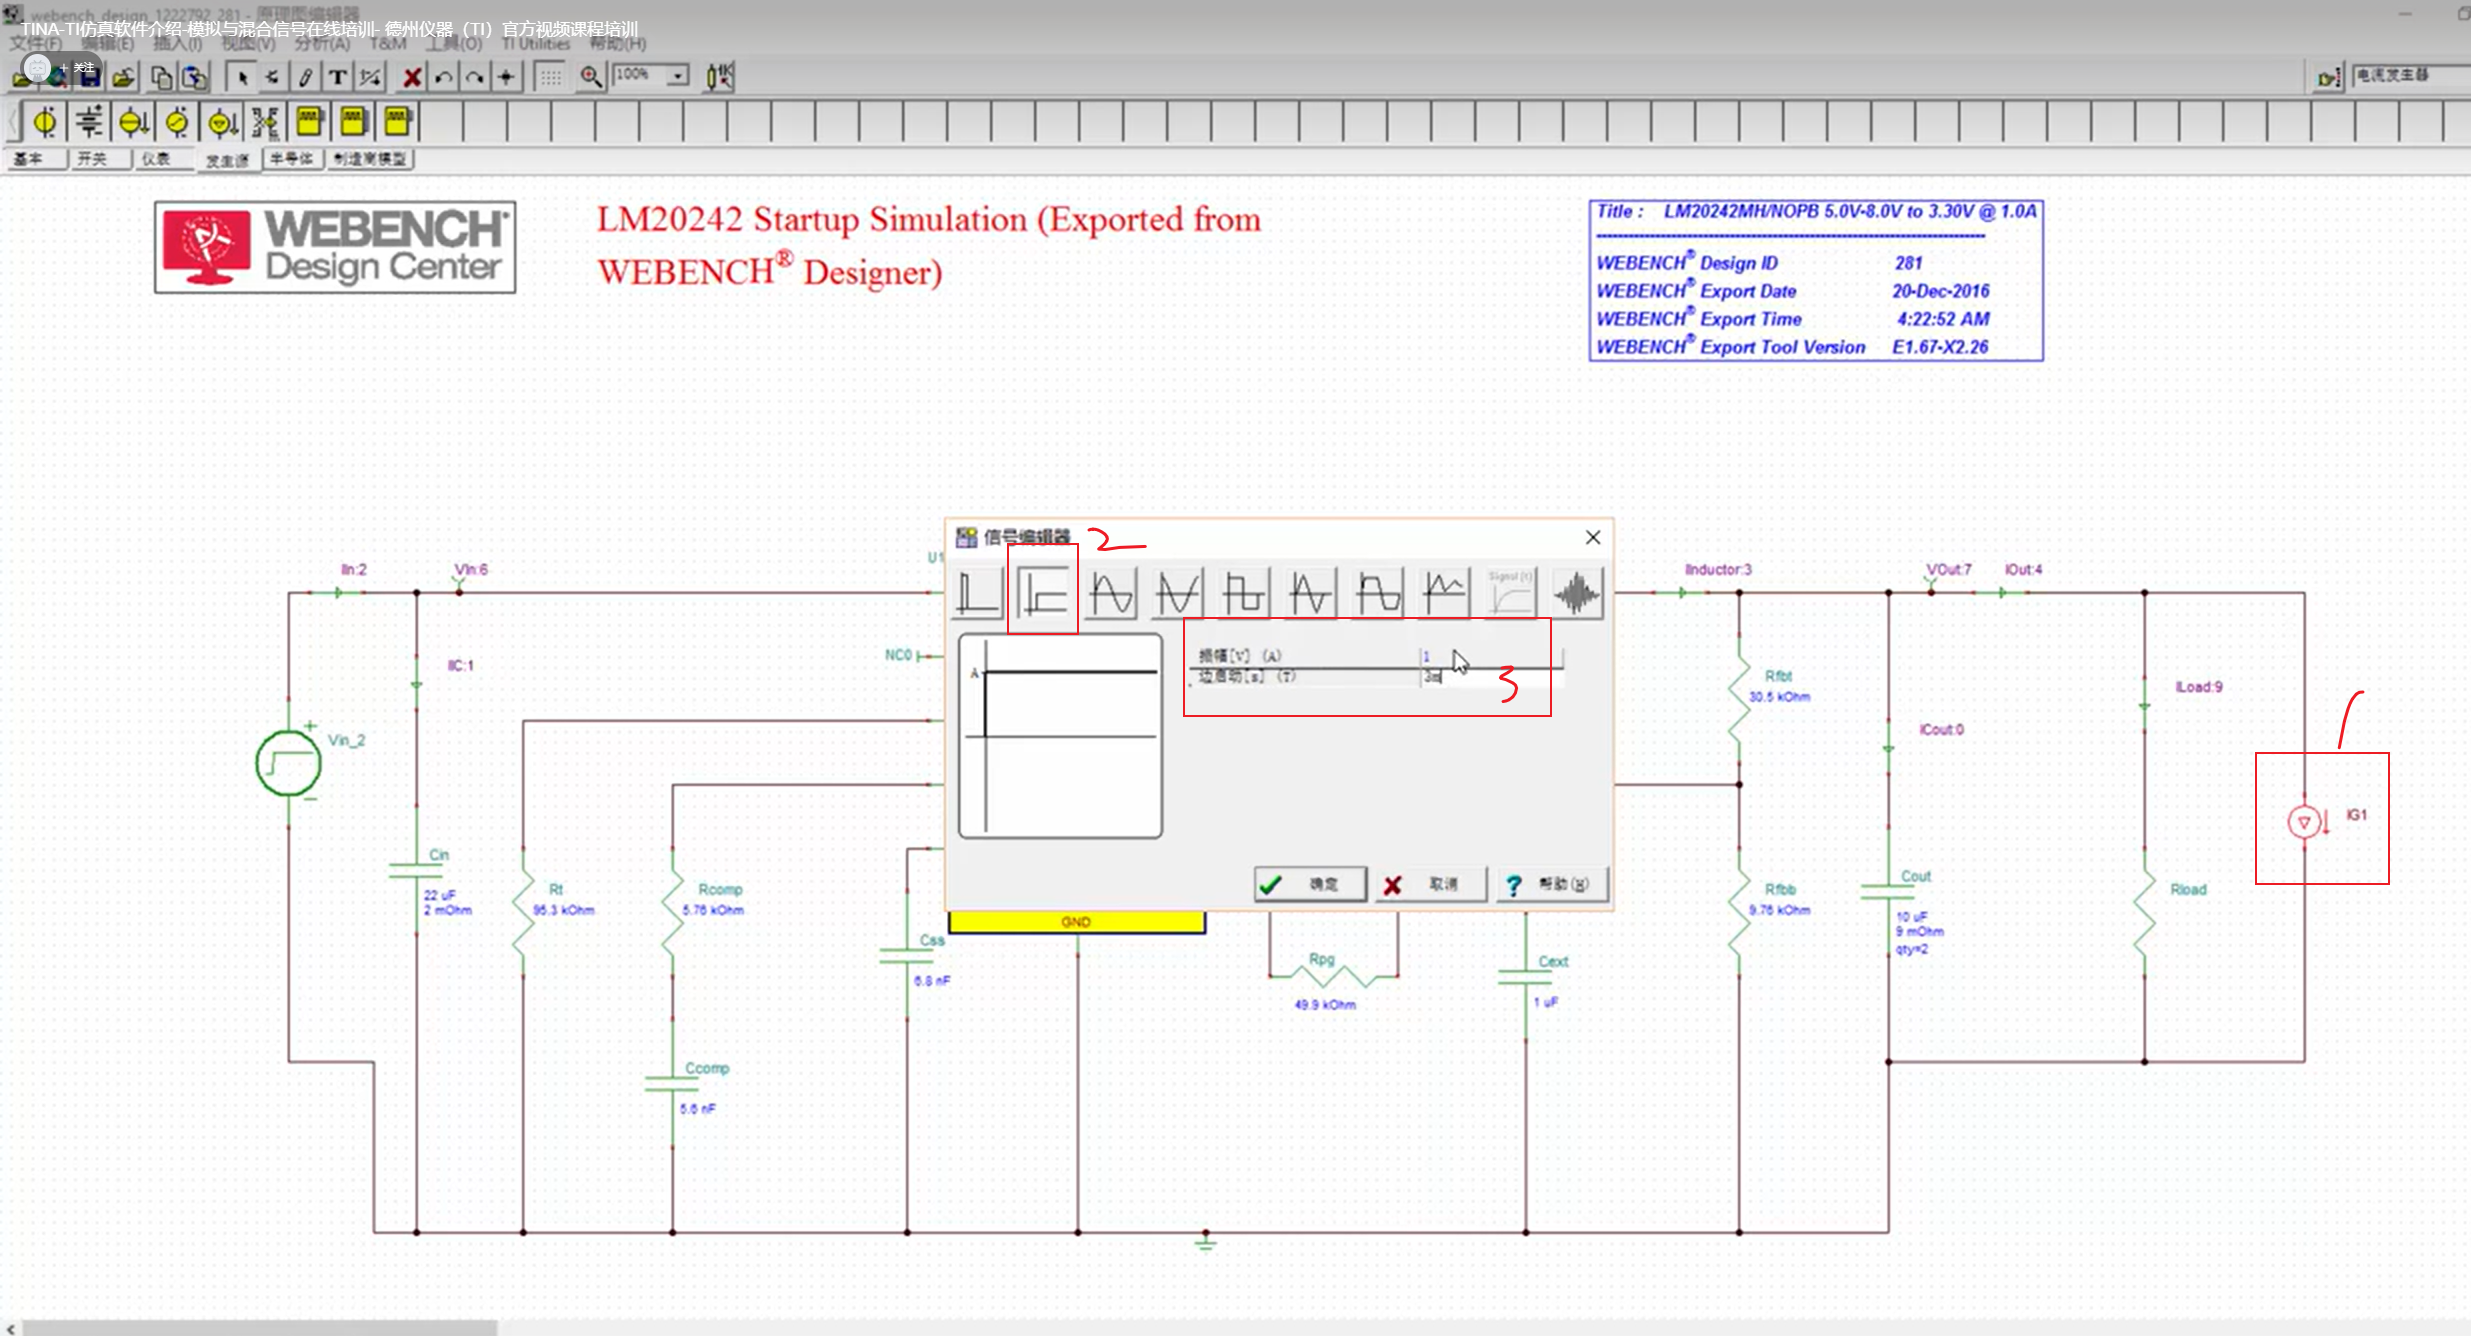Click the 取消 cancel button
Viewport: 2471px width, 1336px height.
[1430, 884]
